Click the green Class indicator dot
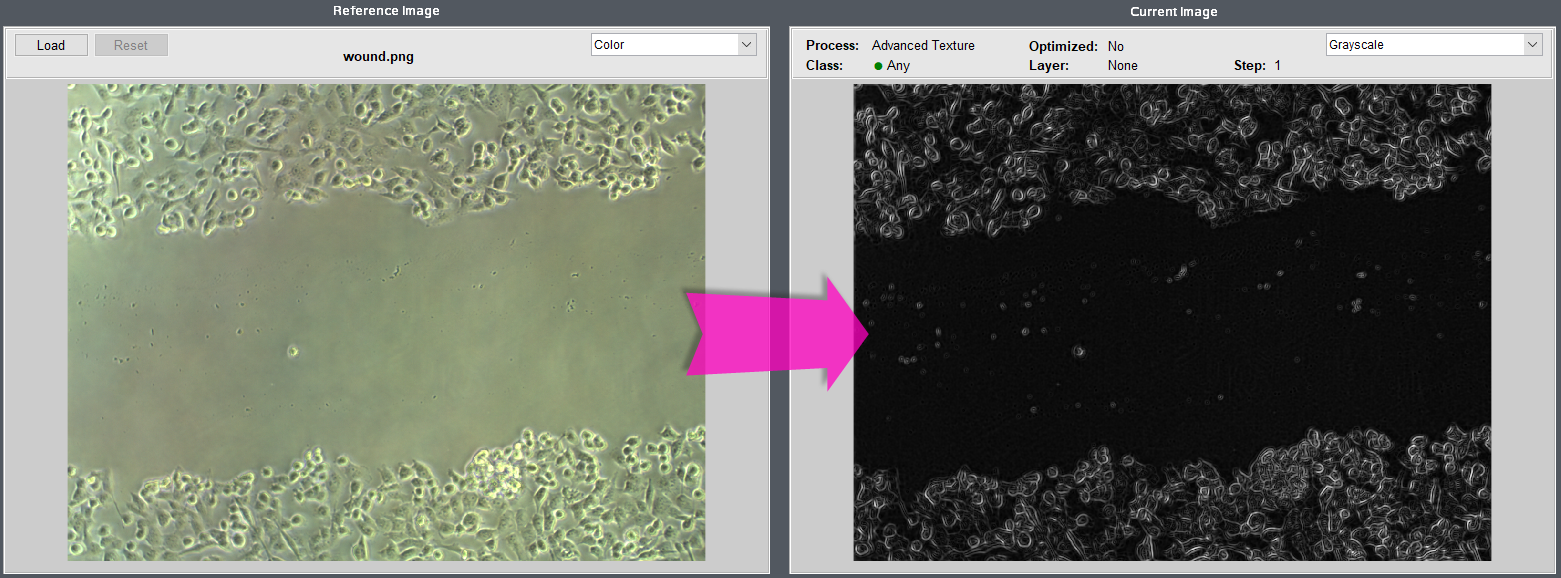 tap(878, 66)
